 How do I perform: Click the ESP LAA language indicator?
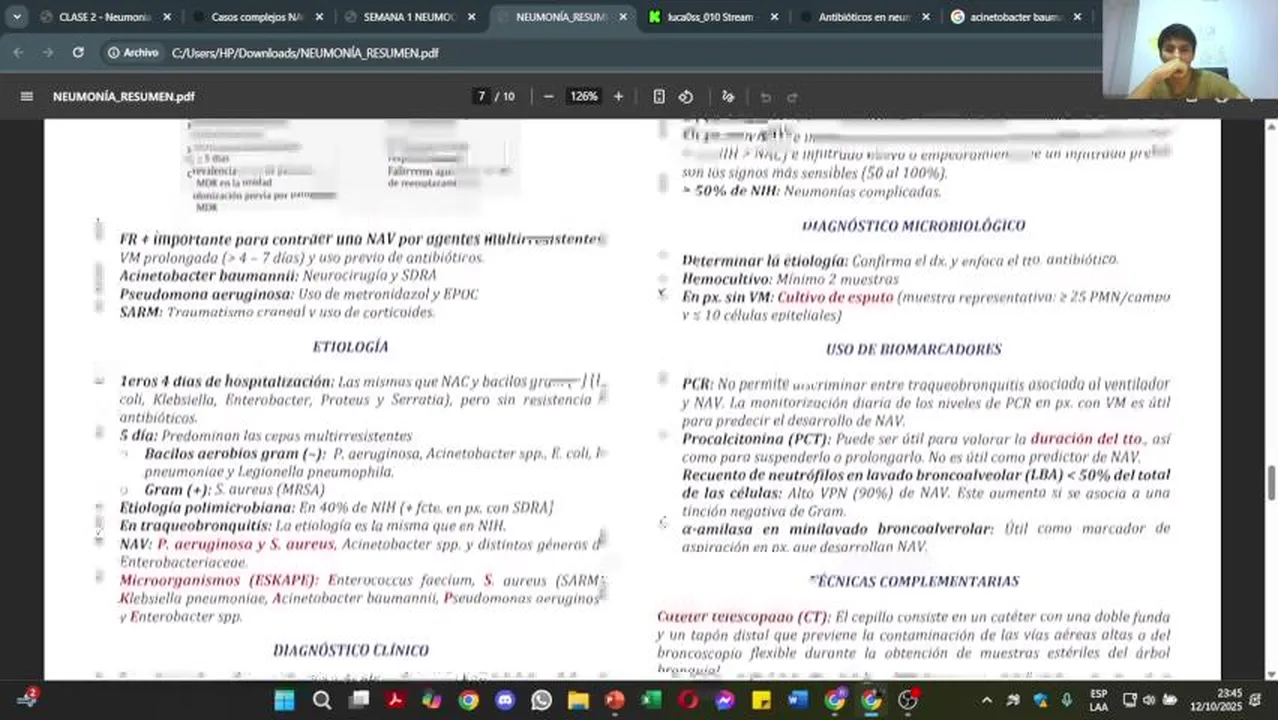(1098, 700)
